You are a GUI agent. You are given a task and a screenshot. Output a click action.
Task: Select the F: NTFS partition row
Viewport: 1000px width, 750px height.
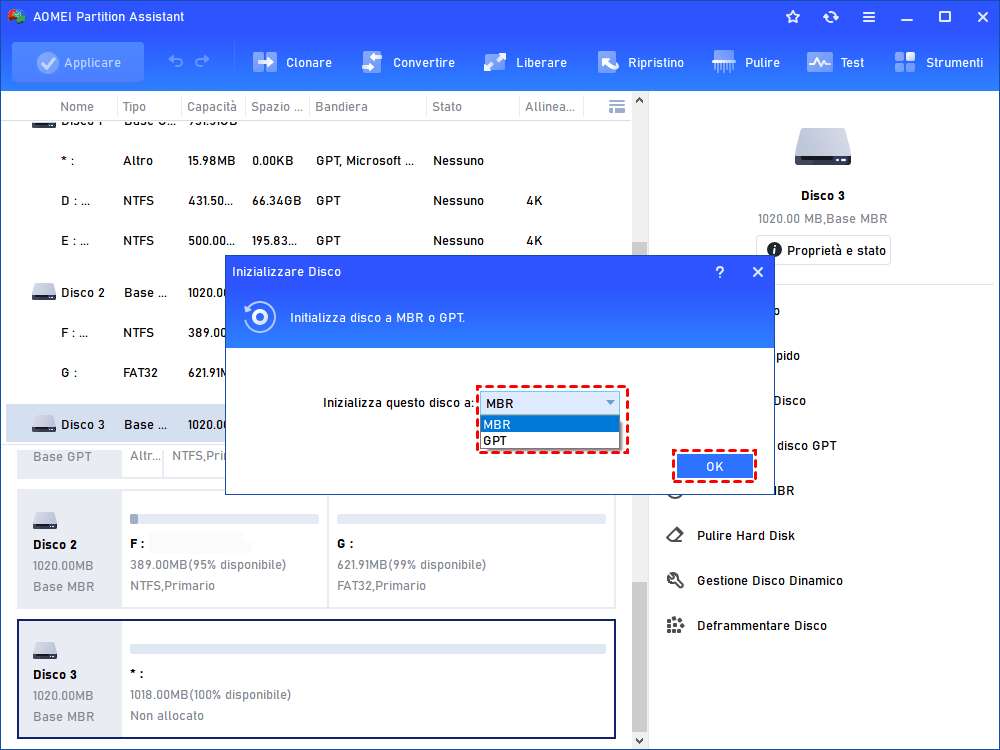pos(116,333)
